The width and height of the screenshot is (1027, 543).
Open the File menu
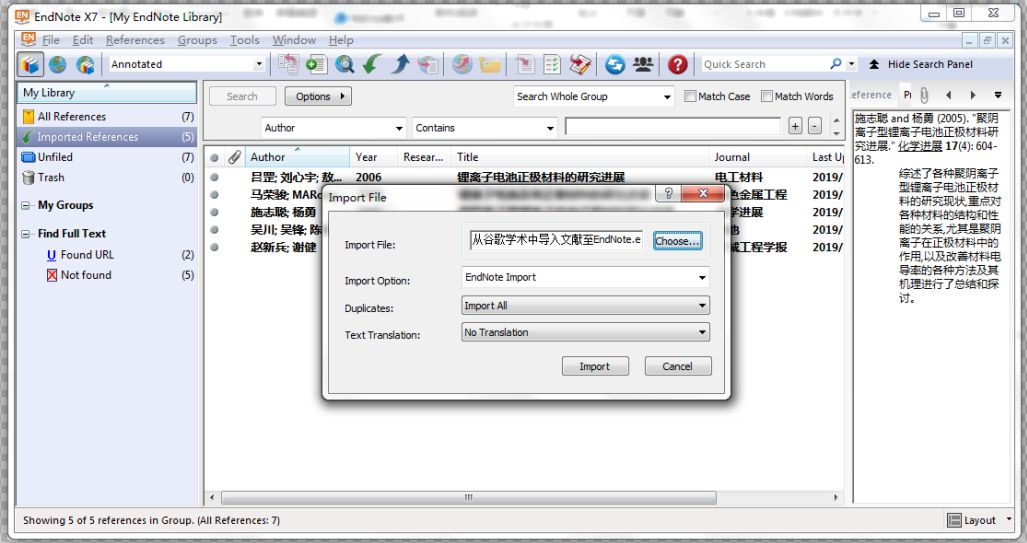pos(51,40)
